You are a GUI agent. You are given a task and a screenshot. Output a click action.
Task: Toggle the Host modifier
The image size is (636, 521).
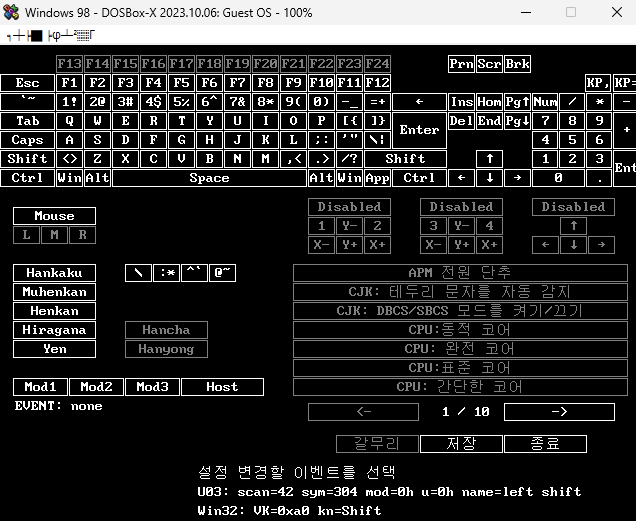coord(222,387)
